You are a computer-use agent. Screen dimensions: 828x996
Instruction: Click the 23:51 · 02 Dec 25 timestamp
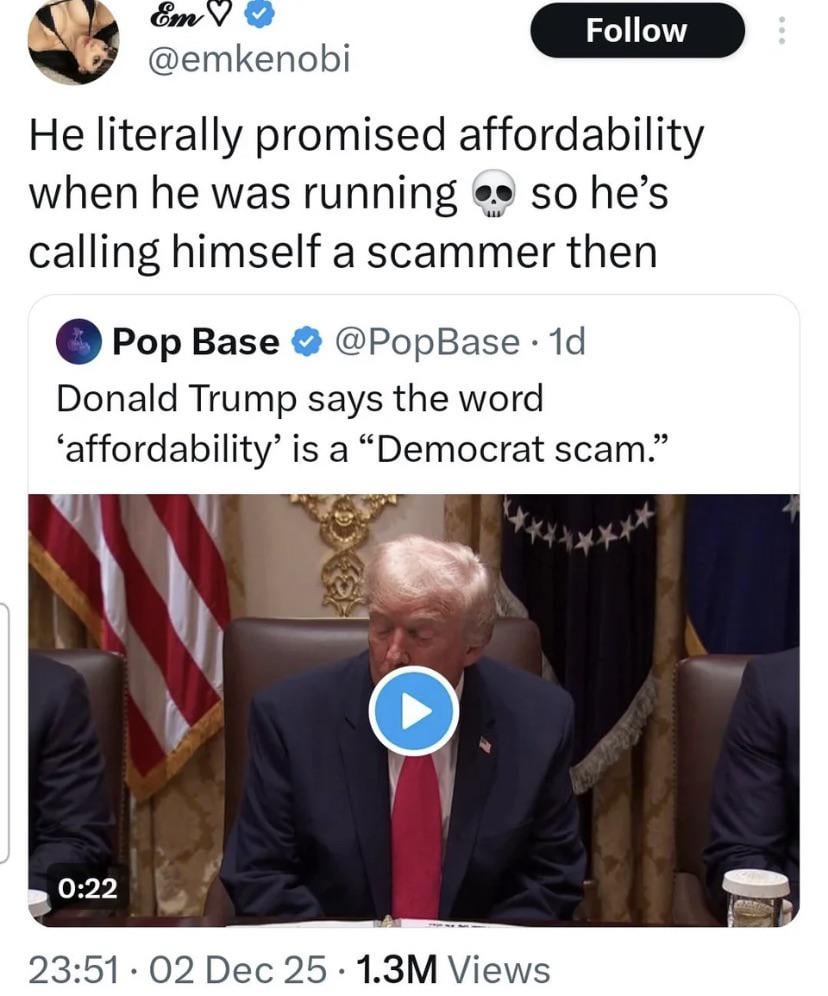point(178,970)
